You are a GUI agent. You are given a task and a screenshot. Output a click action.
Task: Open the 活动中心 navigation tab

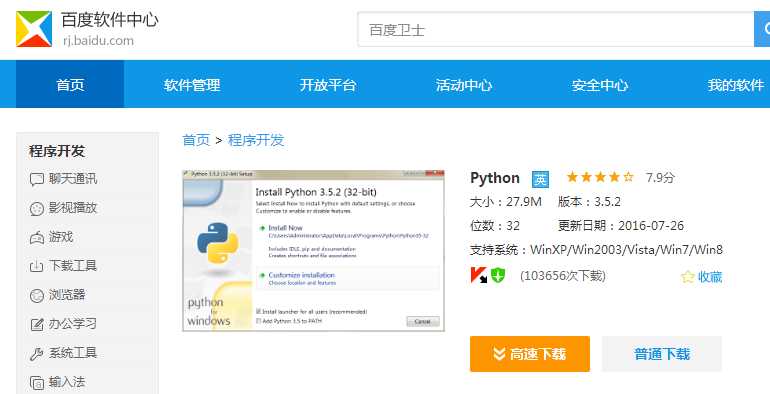[464, 84]
